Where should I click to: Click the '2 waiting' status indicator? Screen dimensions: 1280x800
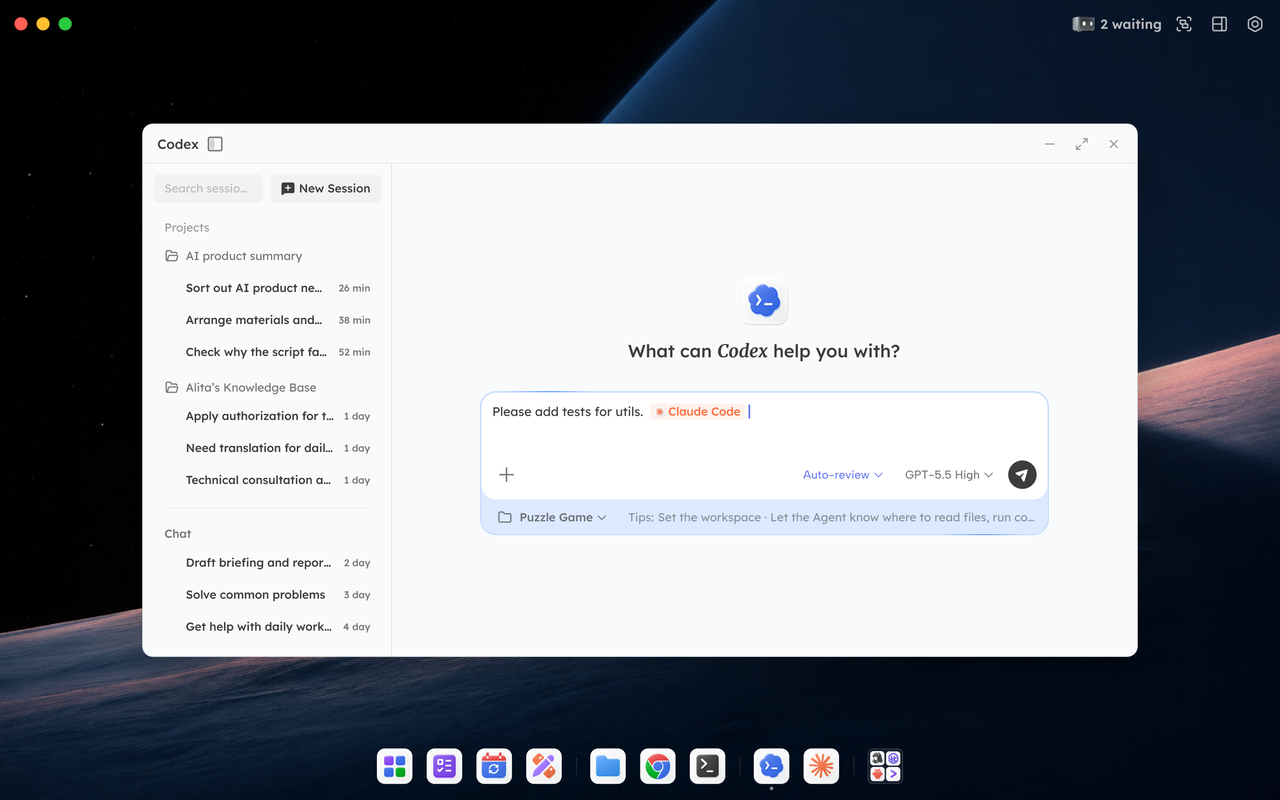[x=1117, y=24]
